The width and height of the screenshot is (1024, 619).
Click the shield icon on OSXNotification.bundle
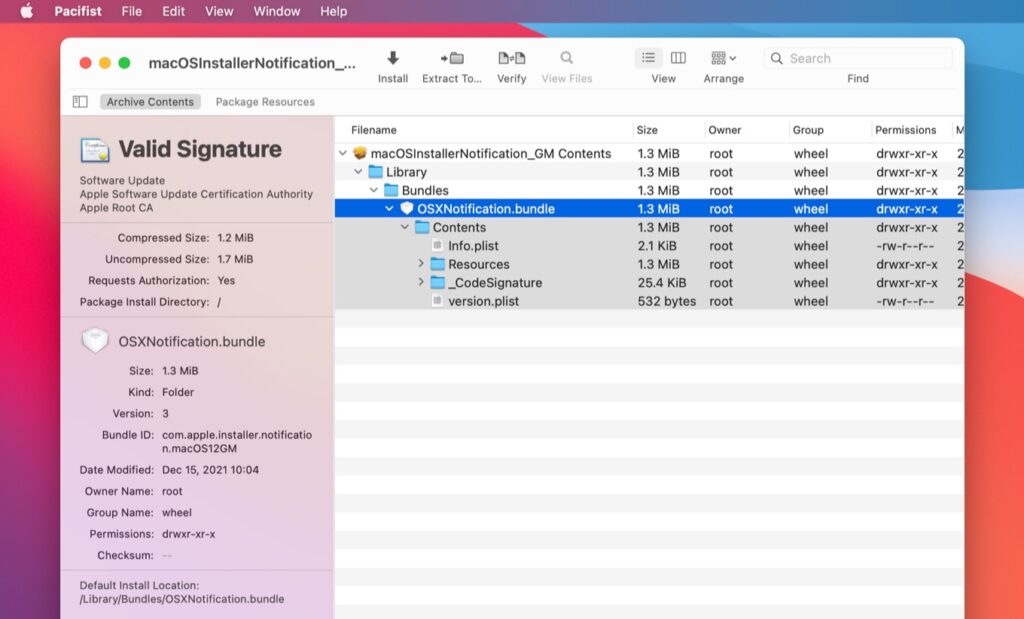click(409, 208)
